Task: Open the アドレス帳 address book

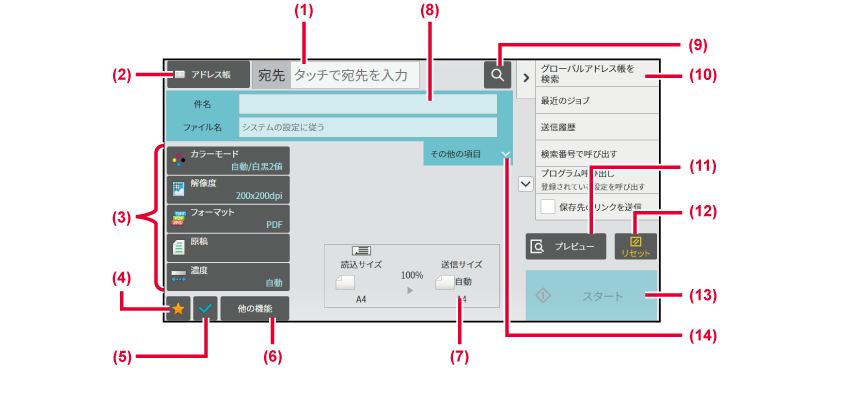Action: 208,75
